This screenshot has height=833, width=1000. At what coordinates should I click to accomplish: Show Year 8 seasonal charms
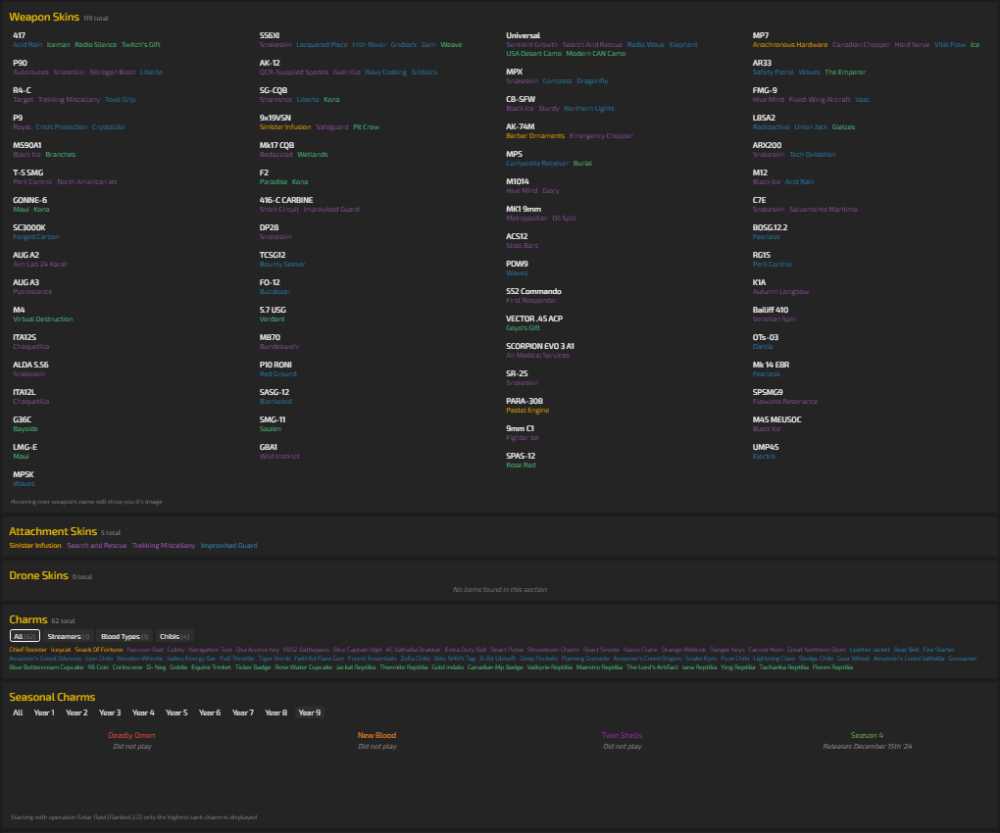[x=276, y=712]
